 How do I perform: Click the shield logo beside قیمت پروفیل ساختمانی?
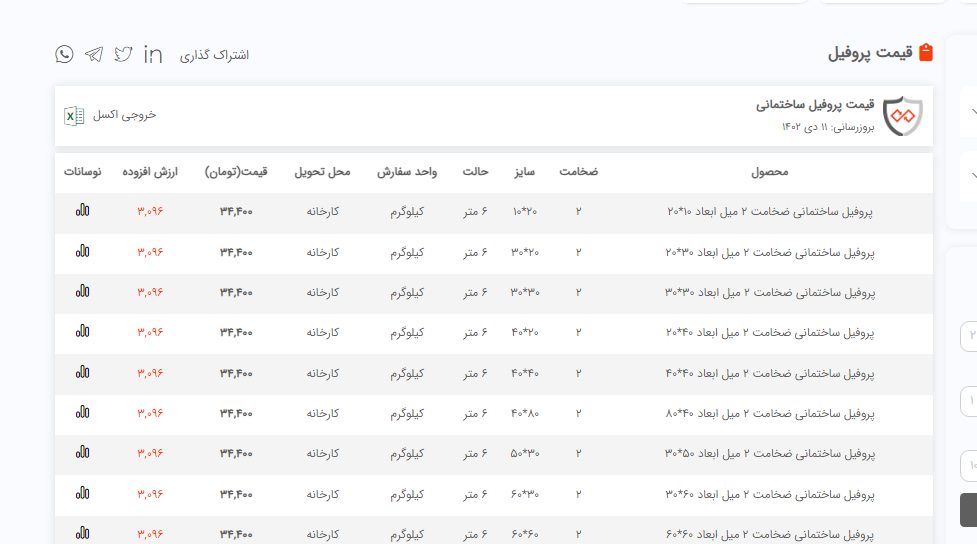pyautogui.click(x=903, y=116)
